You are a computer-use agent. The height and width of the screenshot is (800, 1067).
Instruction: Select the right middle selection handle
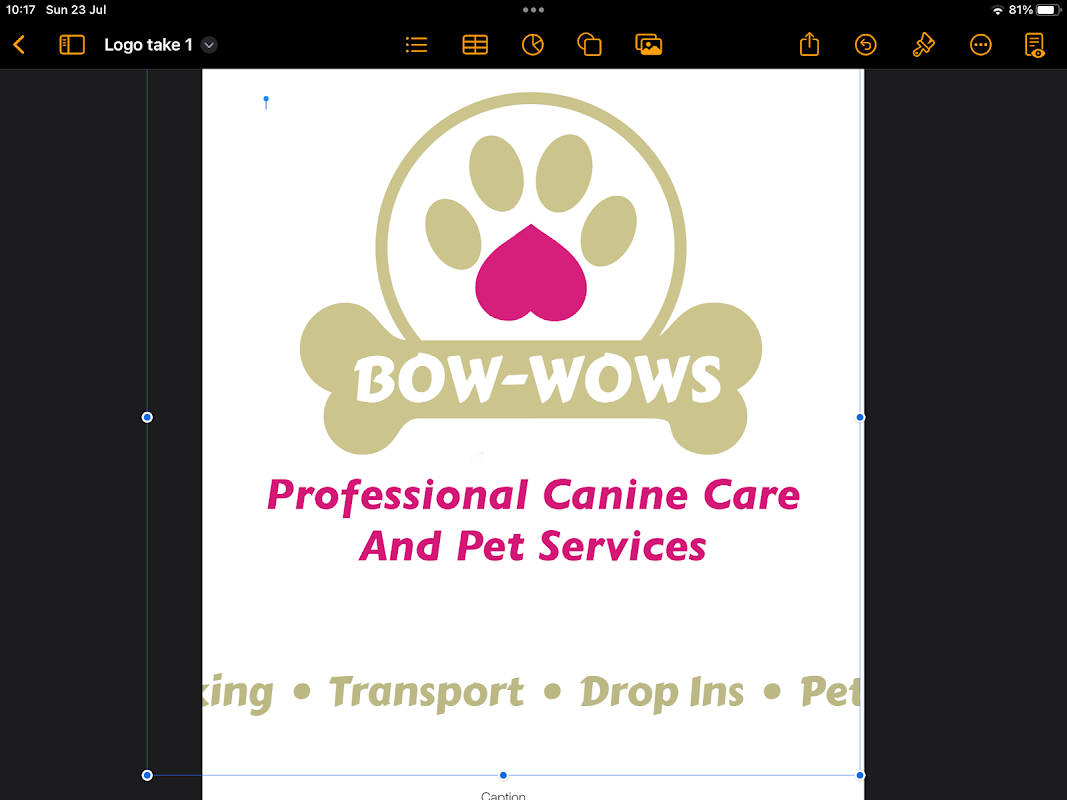[860, 417]
